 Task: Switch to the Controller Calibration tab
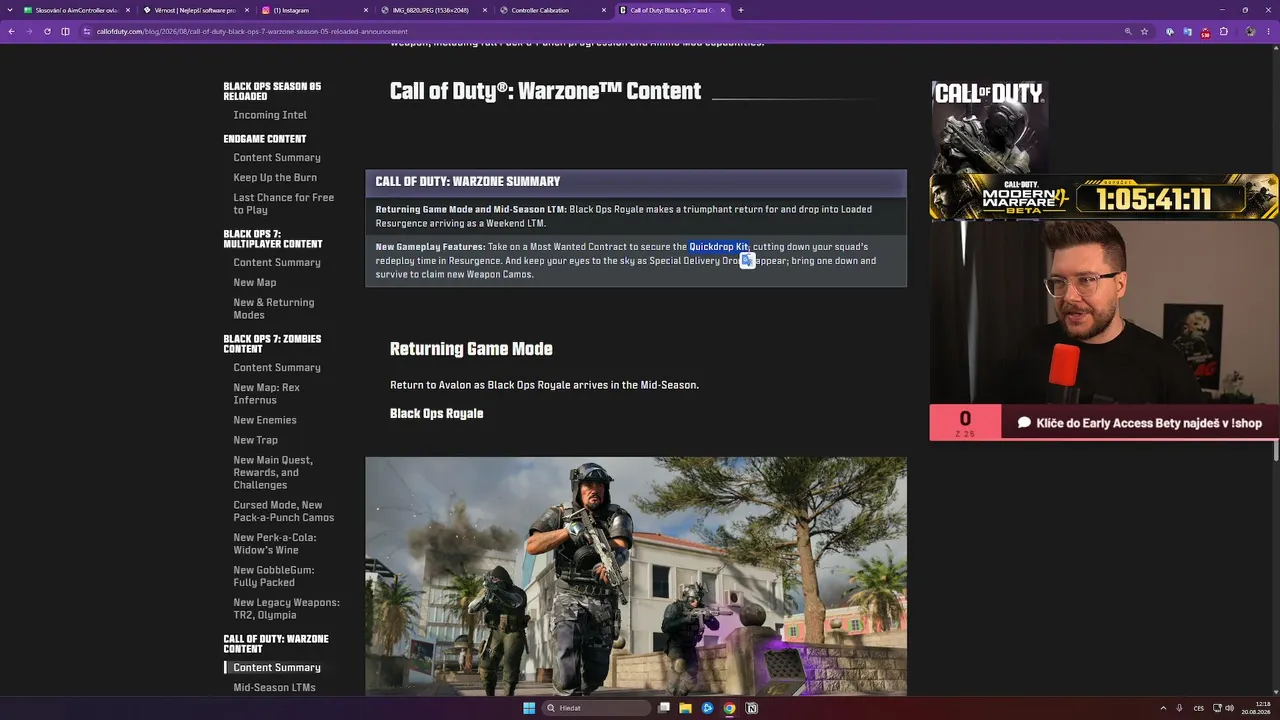552,10
